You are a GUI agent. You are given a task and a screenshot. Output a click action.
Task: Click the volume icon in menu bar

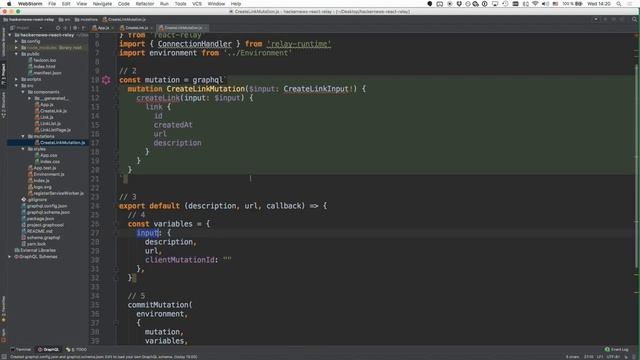[545, 4]
